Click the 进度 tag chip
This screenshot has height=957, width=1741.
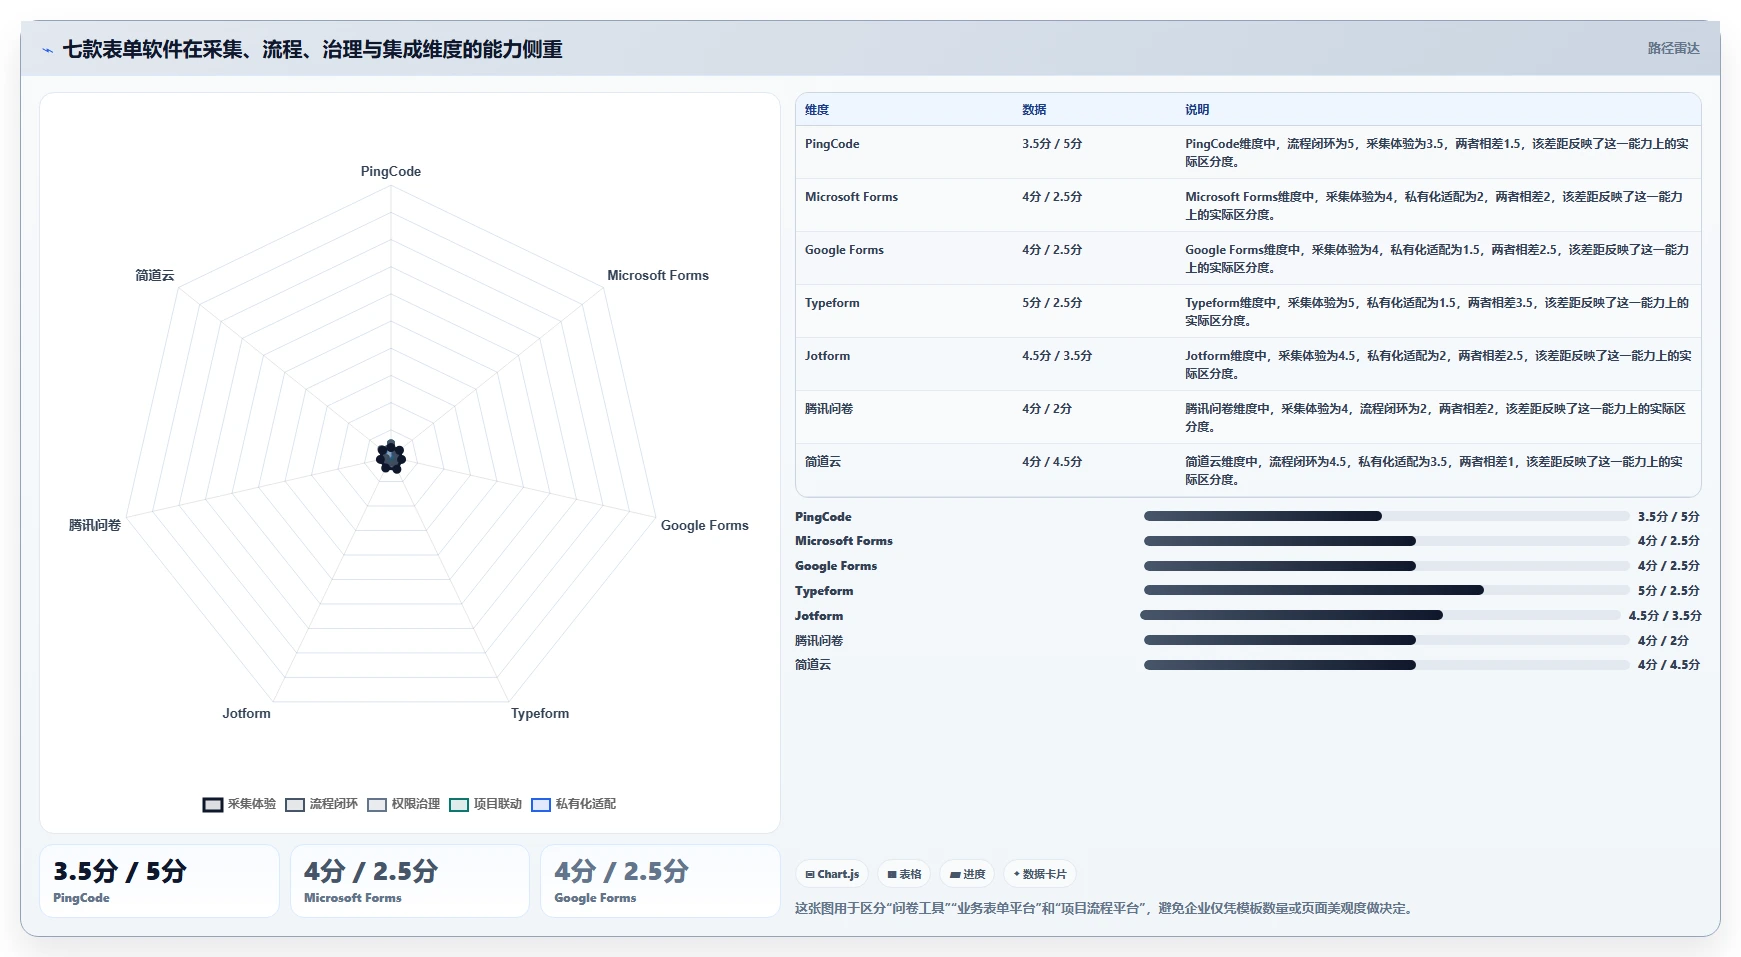pos(967,874)
